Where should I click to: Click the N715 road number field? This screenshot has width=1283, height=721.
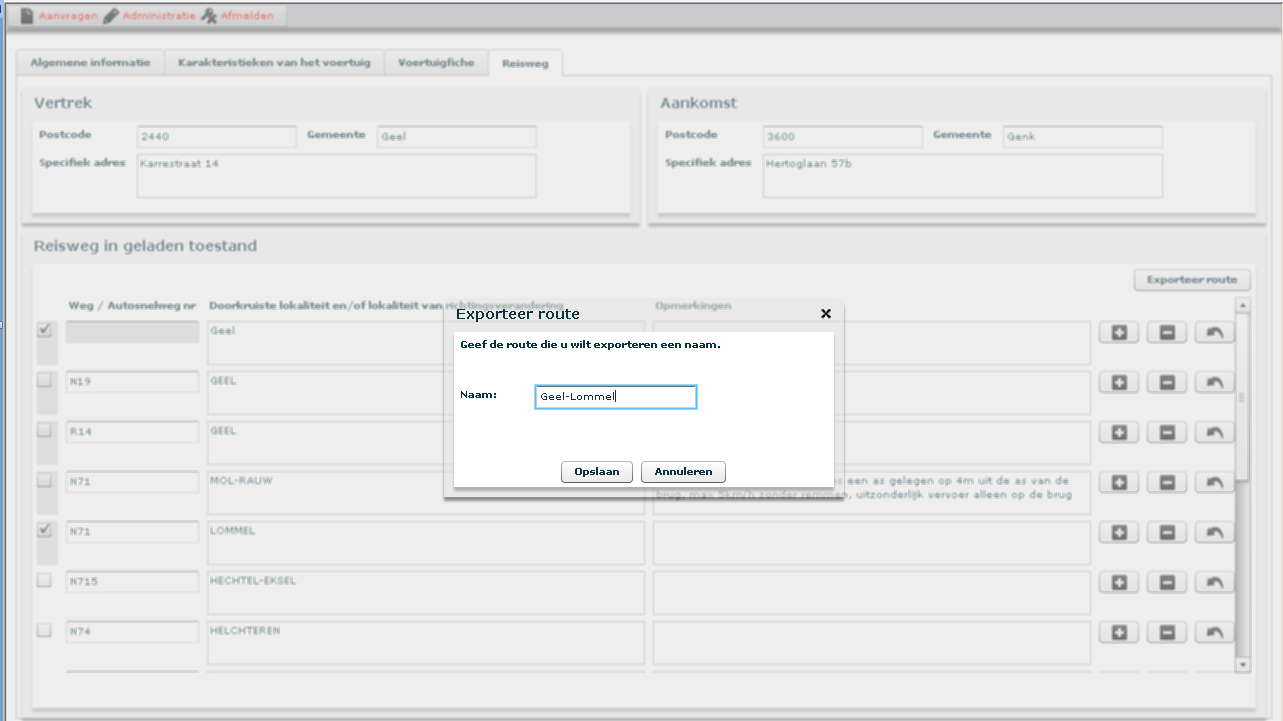pos(133,582)
